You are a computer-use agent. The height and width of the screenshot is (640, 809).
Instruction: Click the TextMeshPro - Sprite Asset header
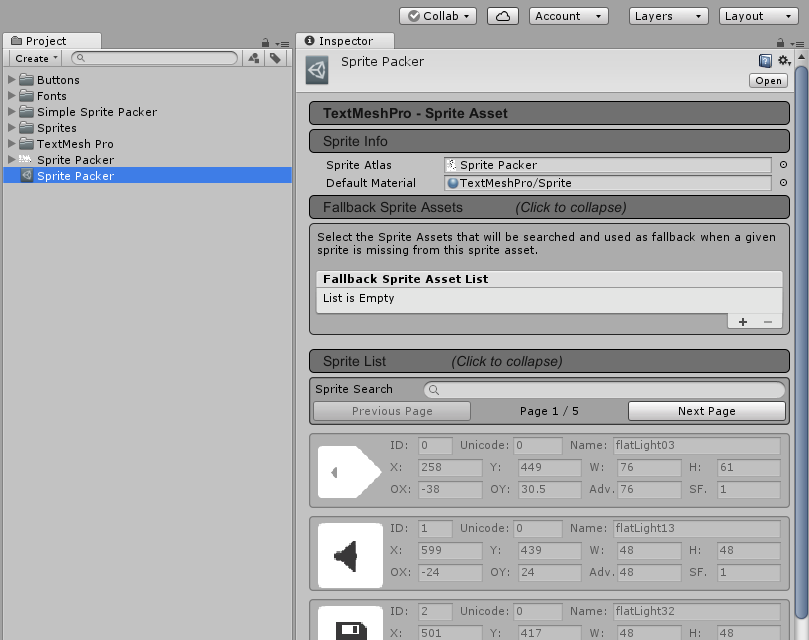[549, 113]
